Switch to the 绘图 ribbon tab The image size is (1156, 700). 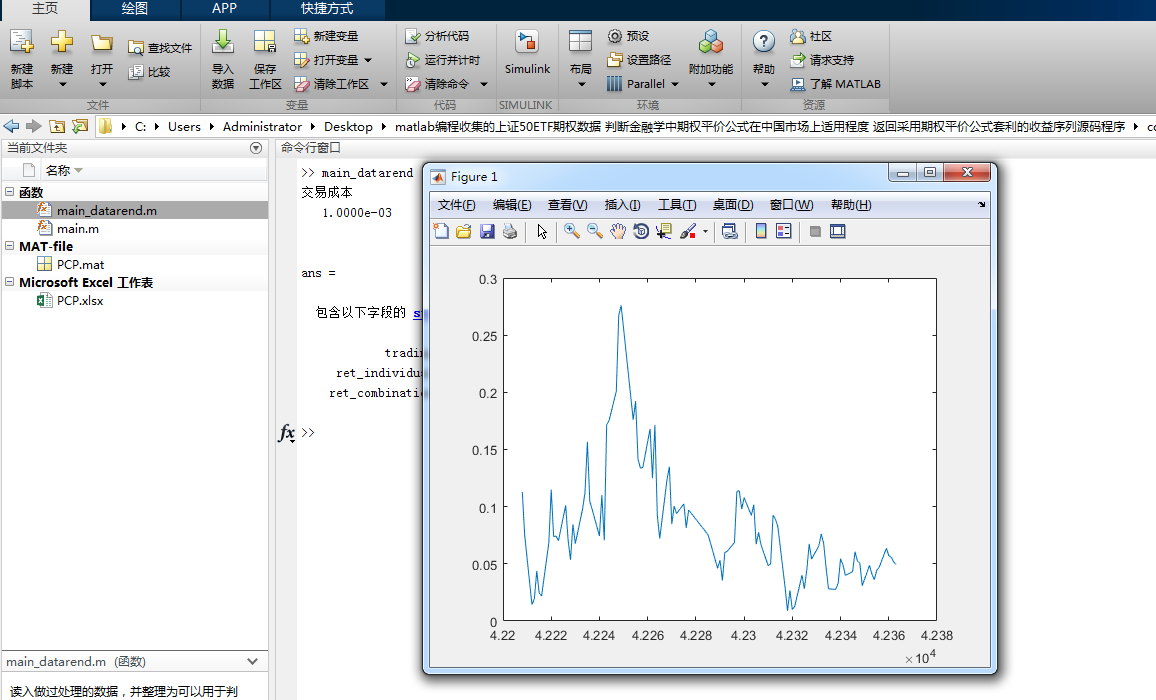click(x=135, y=9)
